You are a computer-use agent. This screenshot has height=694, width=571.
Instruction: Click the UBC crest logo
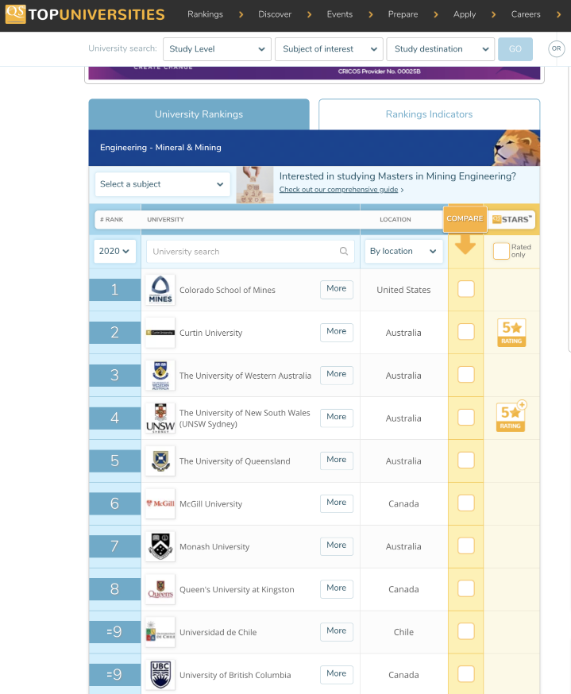tap(160, 675)
